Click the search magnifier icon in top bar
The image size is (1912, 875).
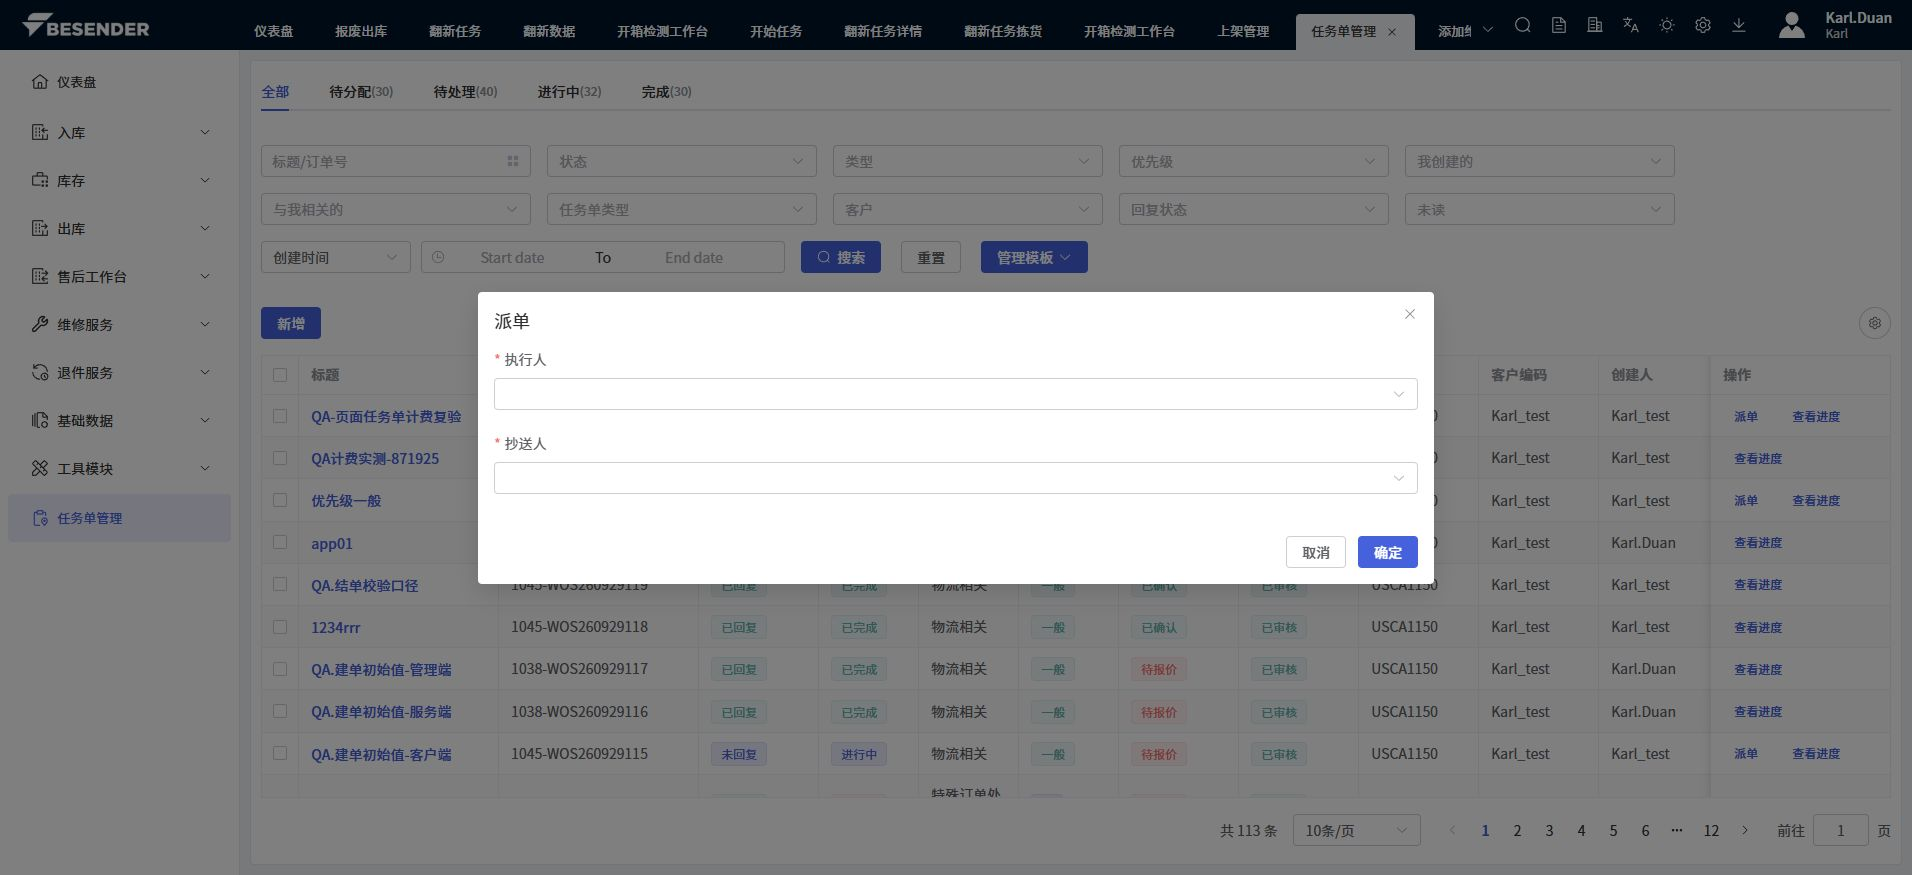tap(1522, 25)
